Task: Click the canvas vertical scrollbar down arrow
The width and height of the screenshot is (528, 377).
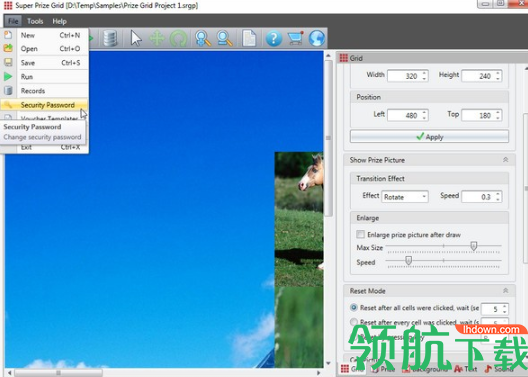Action: 328,363
